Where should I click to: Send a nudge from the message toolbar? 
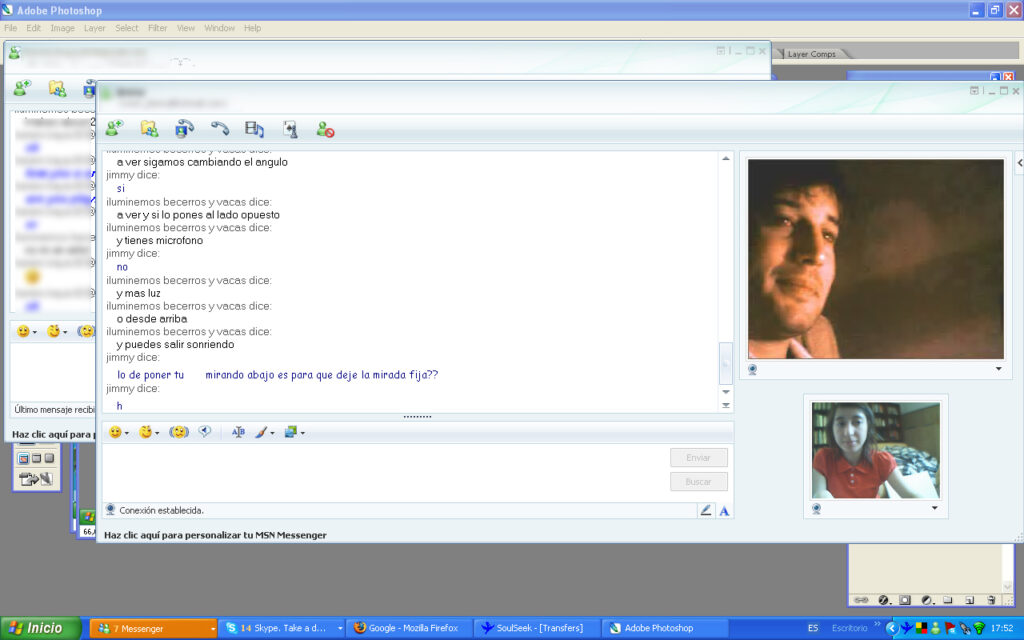coord(179,432)
